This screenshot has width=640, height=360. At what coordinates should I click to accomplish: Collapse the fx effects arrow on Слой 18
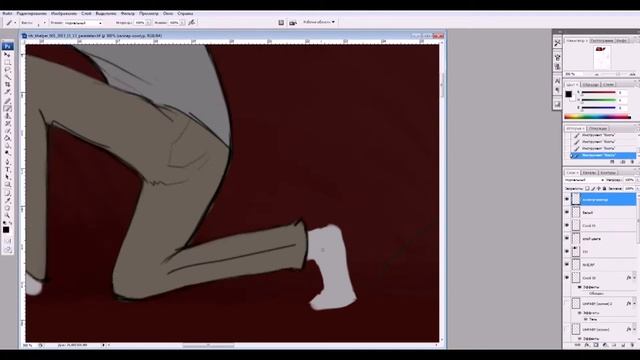click(x=634, y=278)
